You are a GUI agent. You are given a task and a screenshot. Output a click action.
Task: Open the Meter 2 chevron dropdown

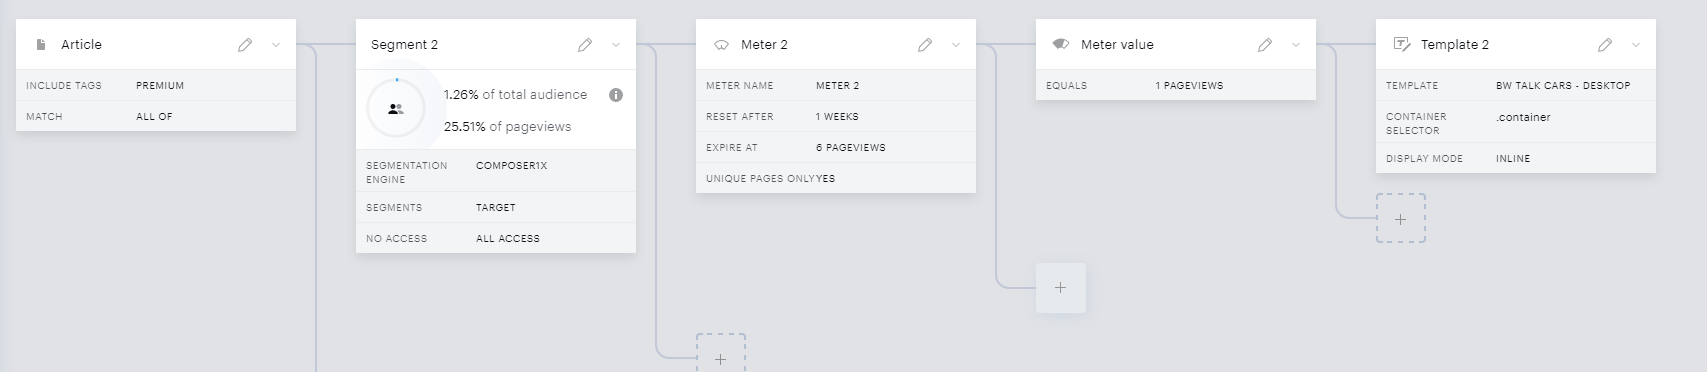point(956,45)
